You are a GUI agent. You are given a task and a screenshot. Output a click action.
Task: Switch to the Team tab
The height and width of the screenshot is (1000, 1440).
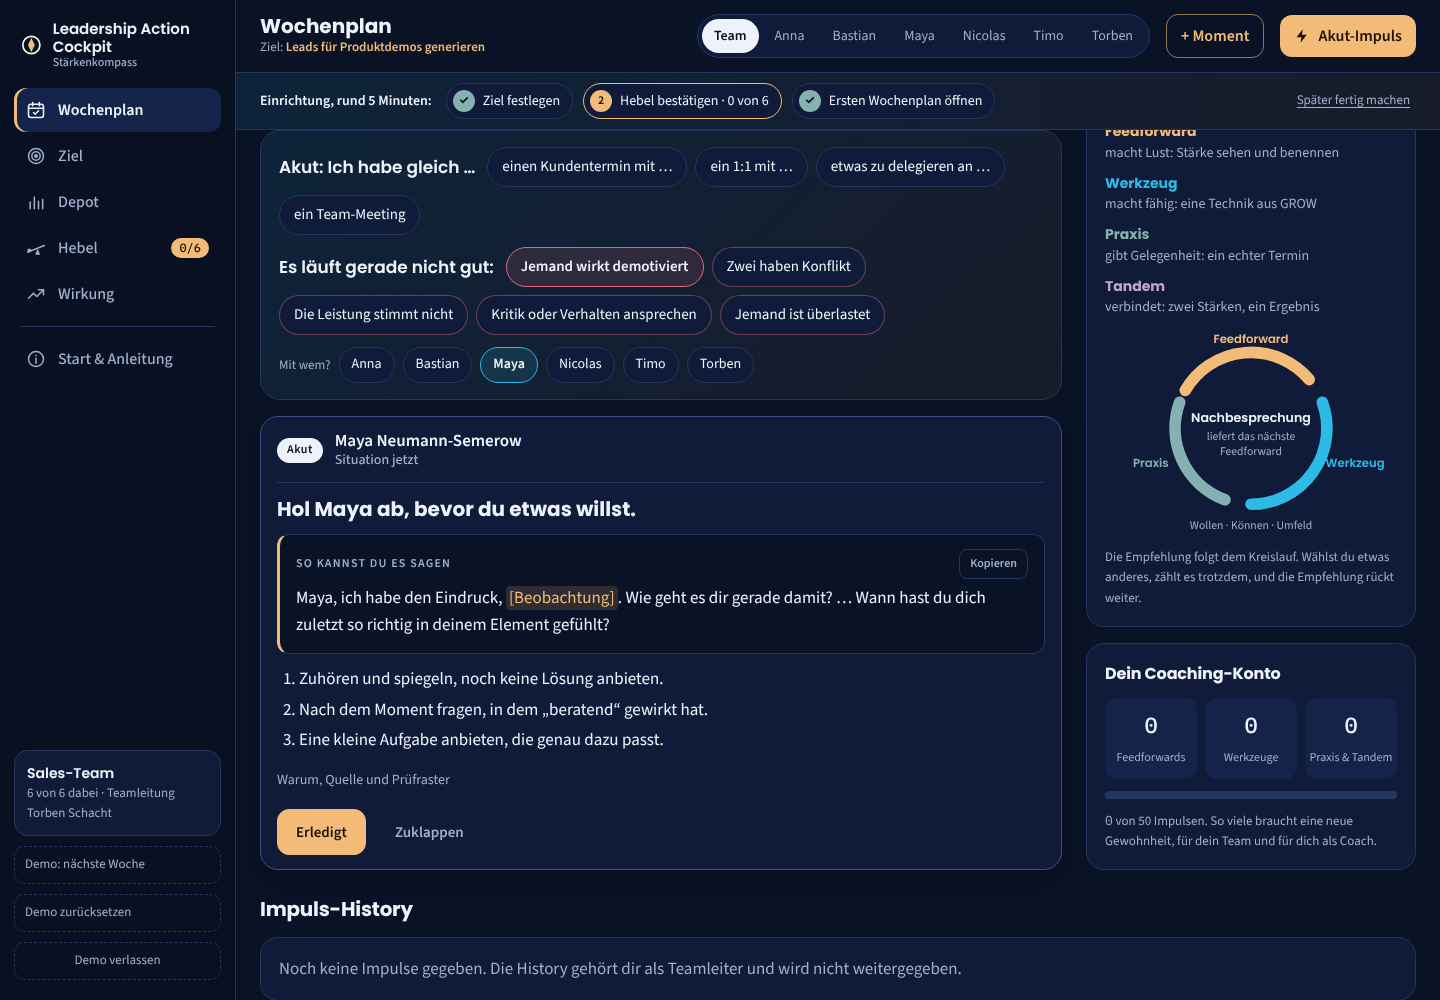pyautogui.click(x=730, y=36)
